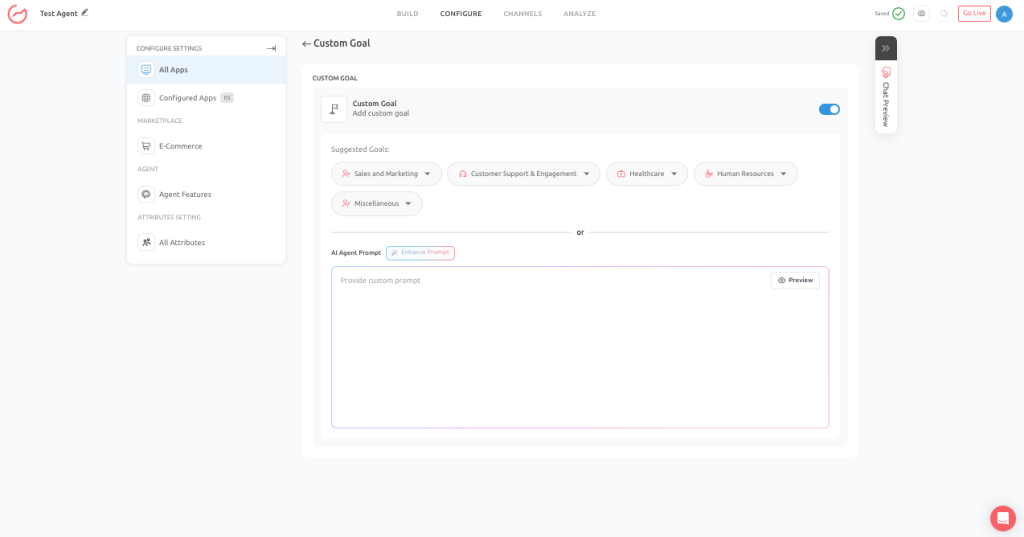
Task: Click the app logo in top-left corner
Action: pyautogui.click(x=18, y=14)
